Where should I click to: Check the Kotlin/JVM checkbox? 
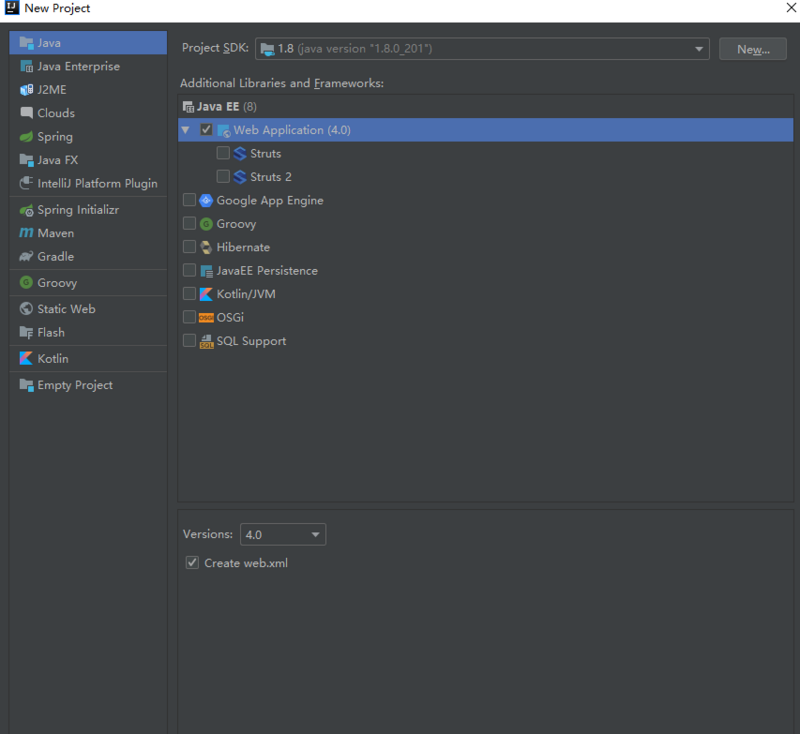click(189, 294)
